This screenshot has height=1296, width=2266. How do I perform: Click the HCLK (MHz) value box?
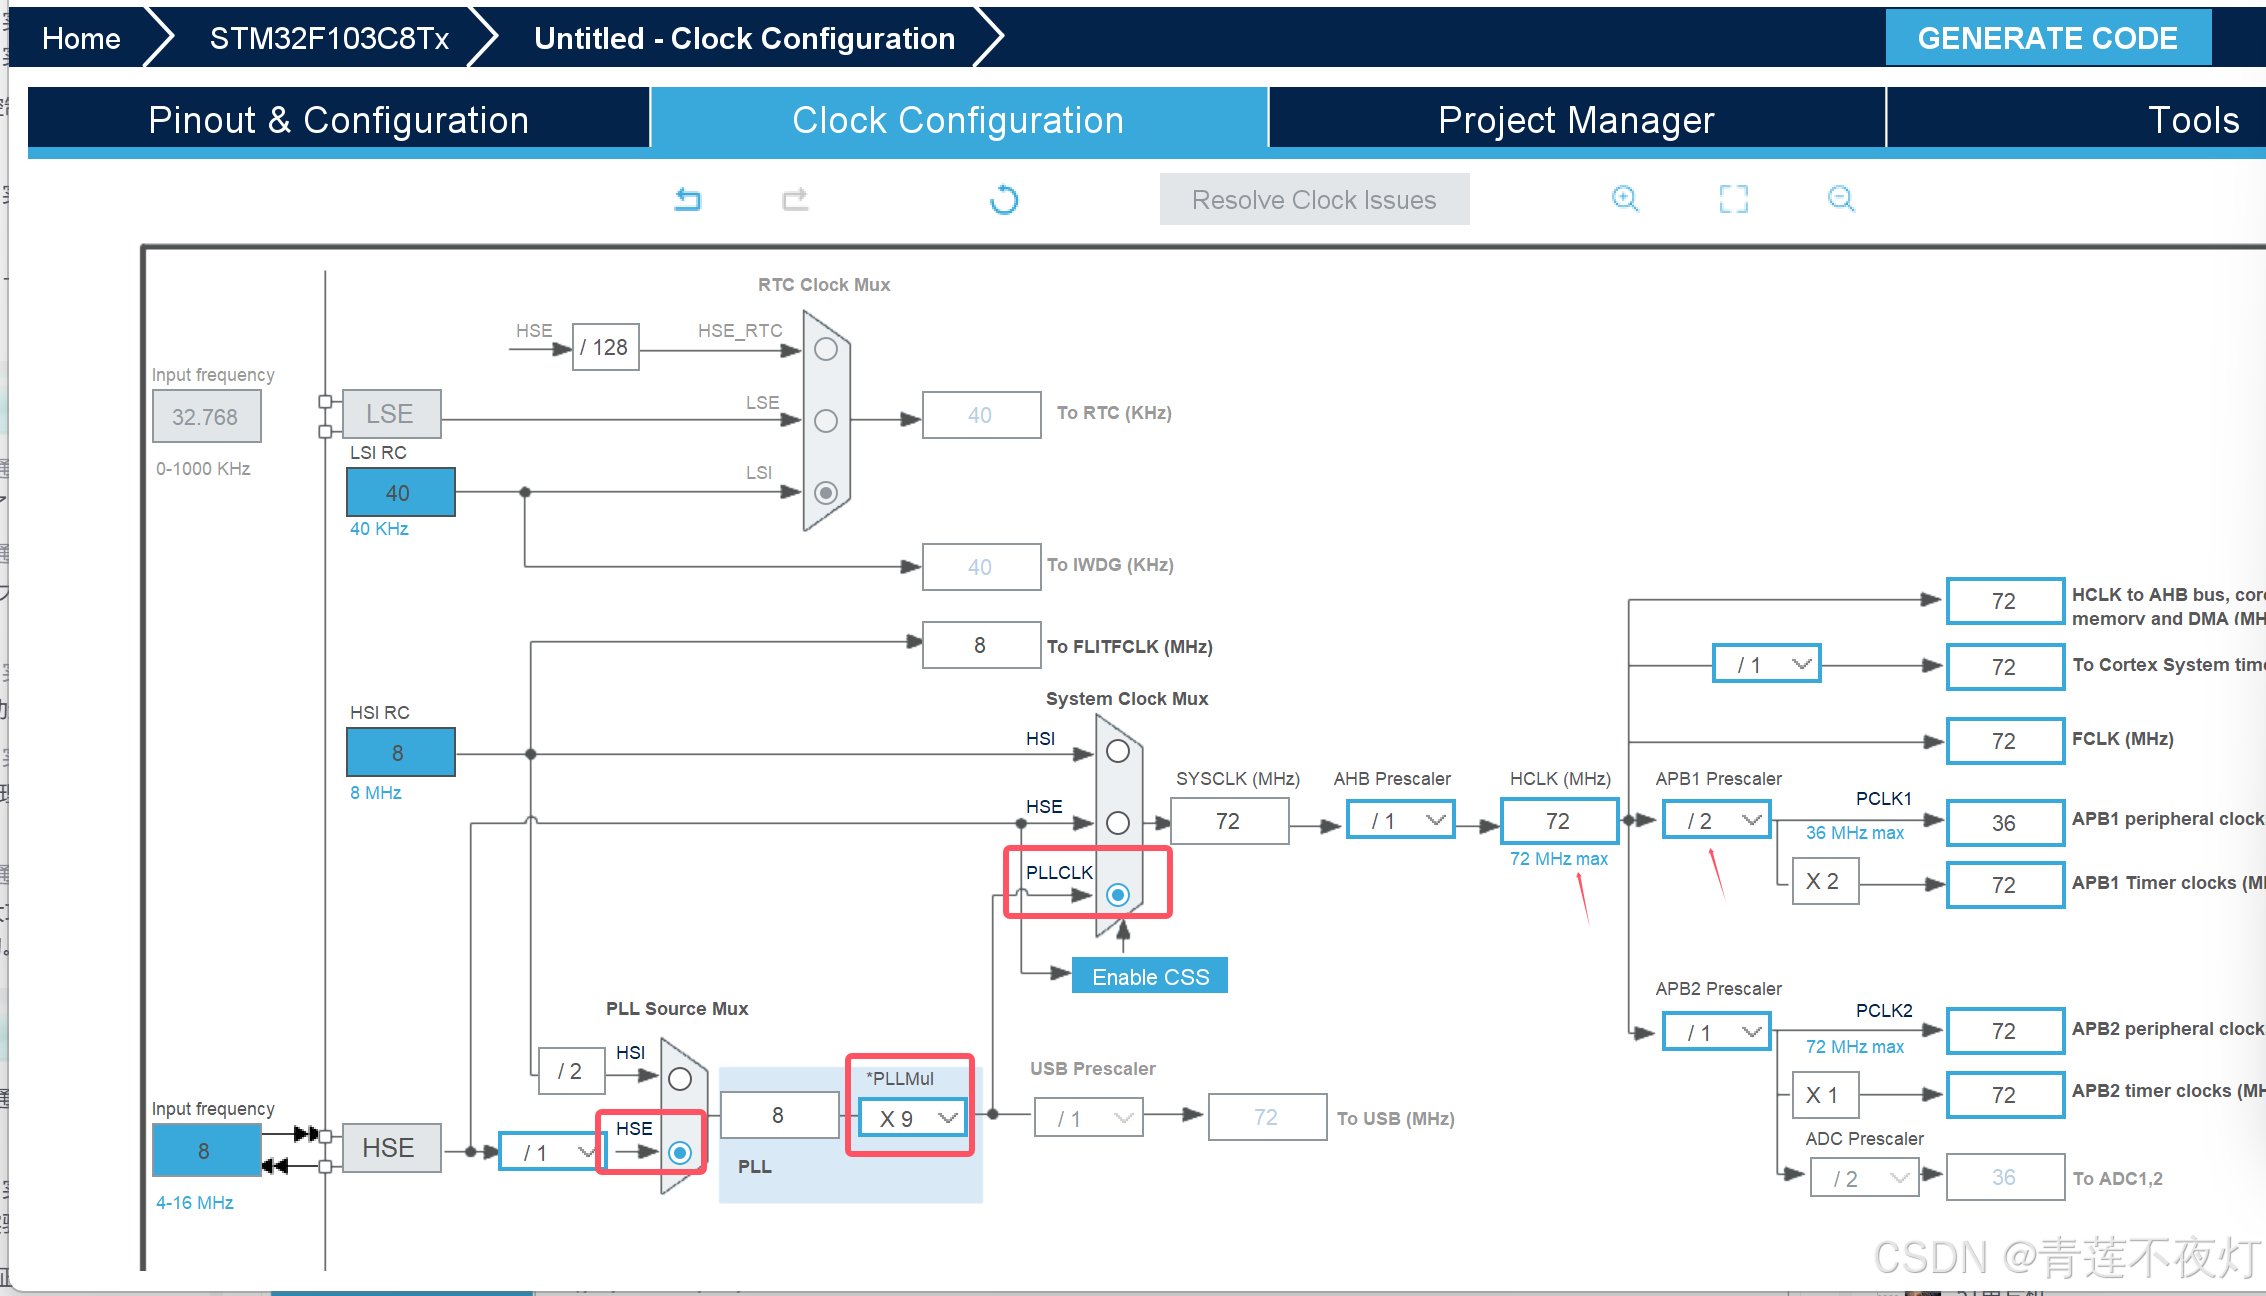pyautogui.click(x=1558, y=821)
